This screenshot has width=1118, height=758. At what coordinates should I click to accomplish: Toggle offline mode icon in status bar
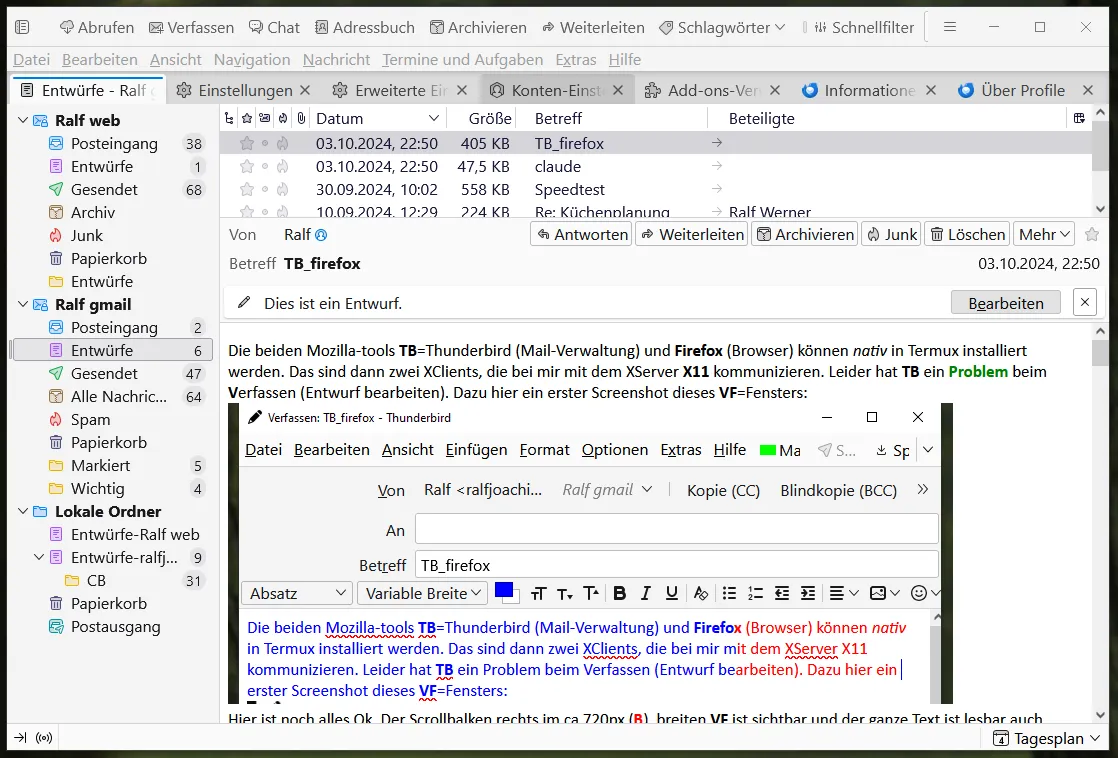click(21, 738)
